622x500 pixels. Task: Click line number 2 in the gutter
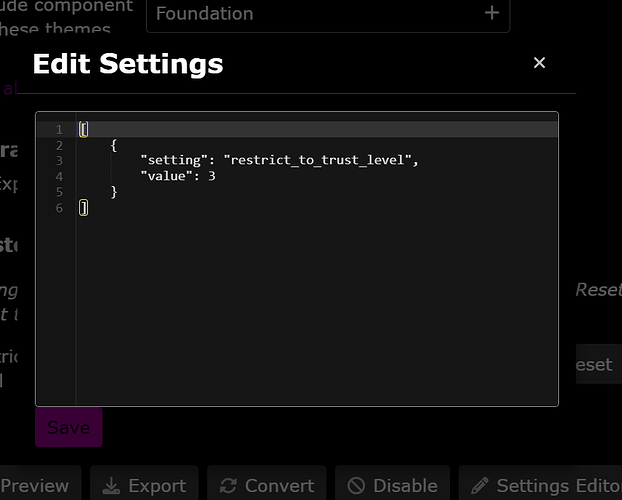59,145
